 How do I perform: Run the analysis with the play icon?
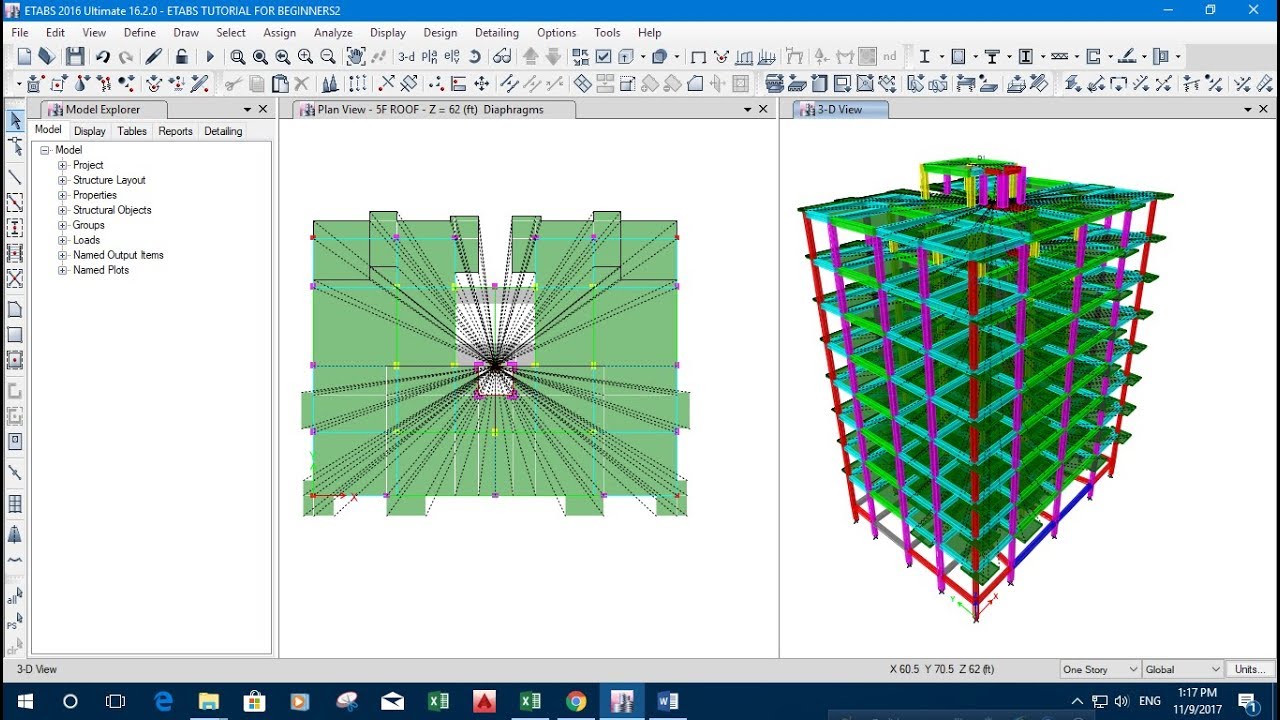point(211,56)
